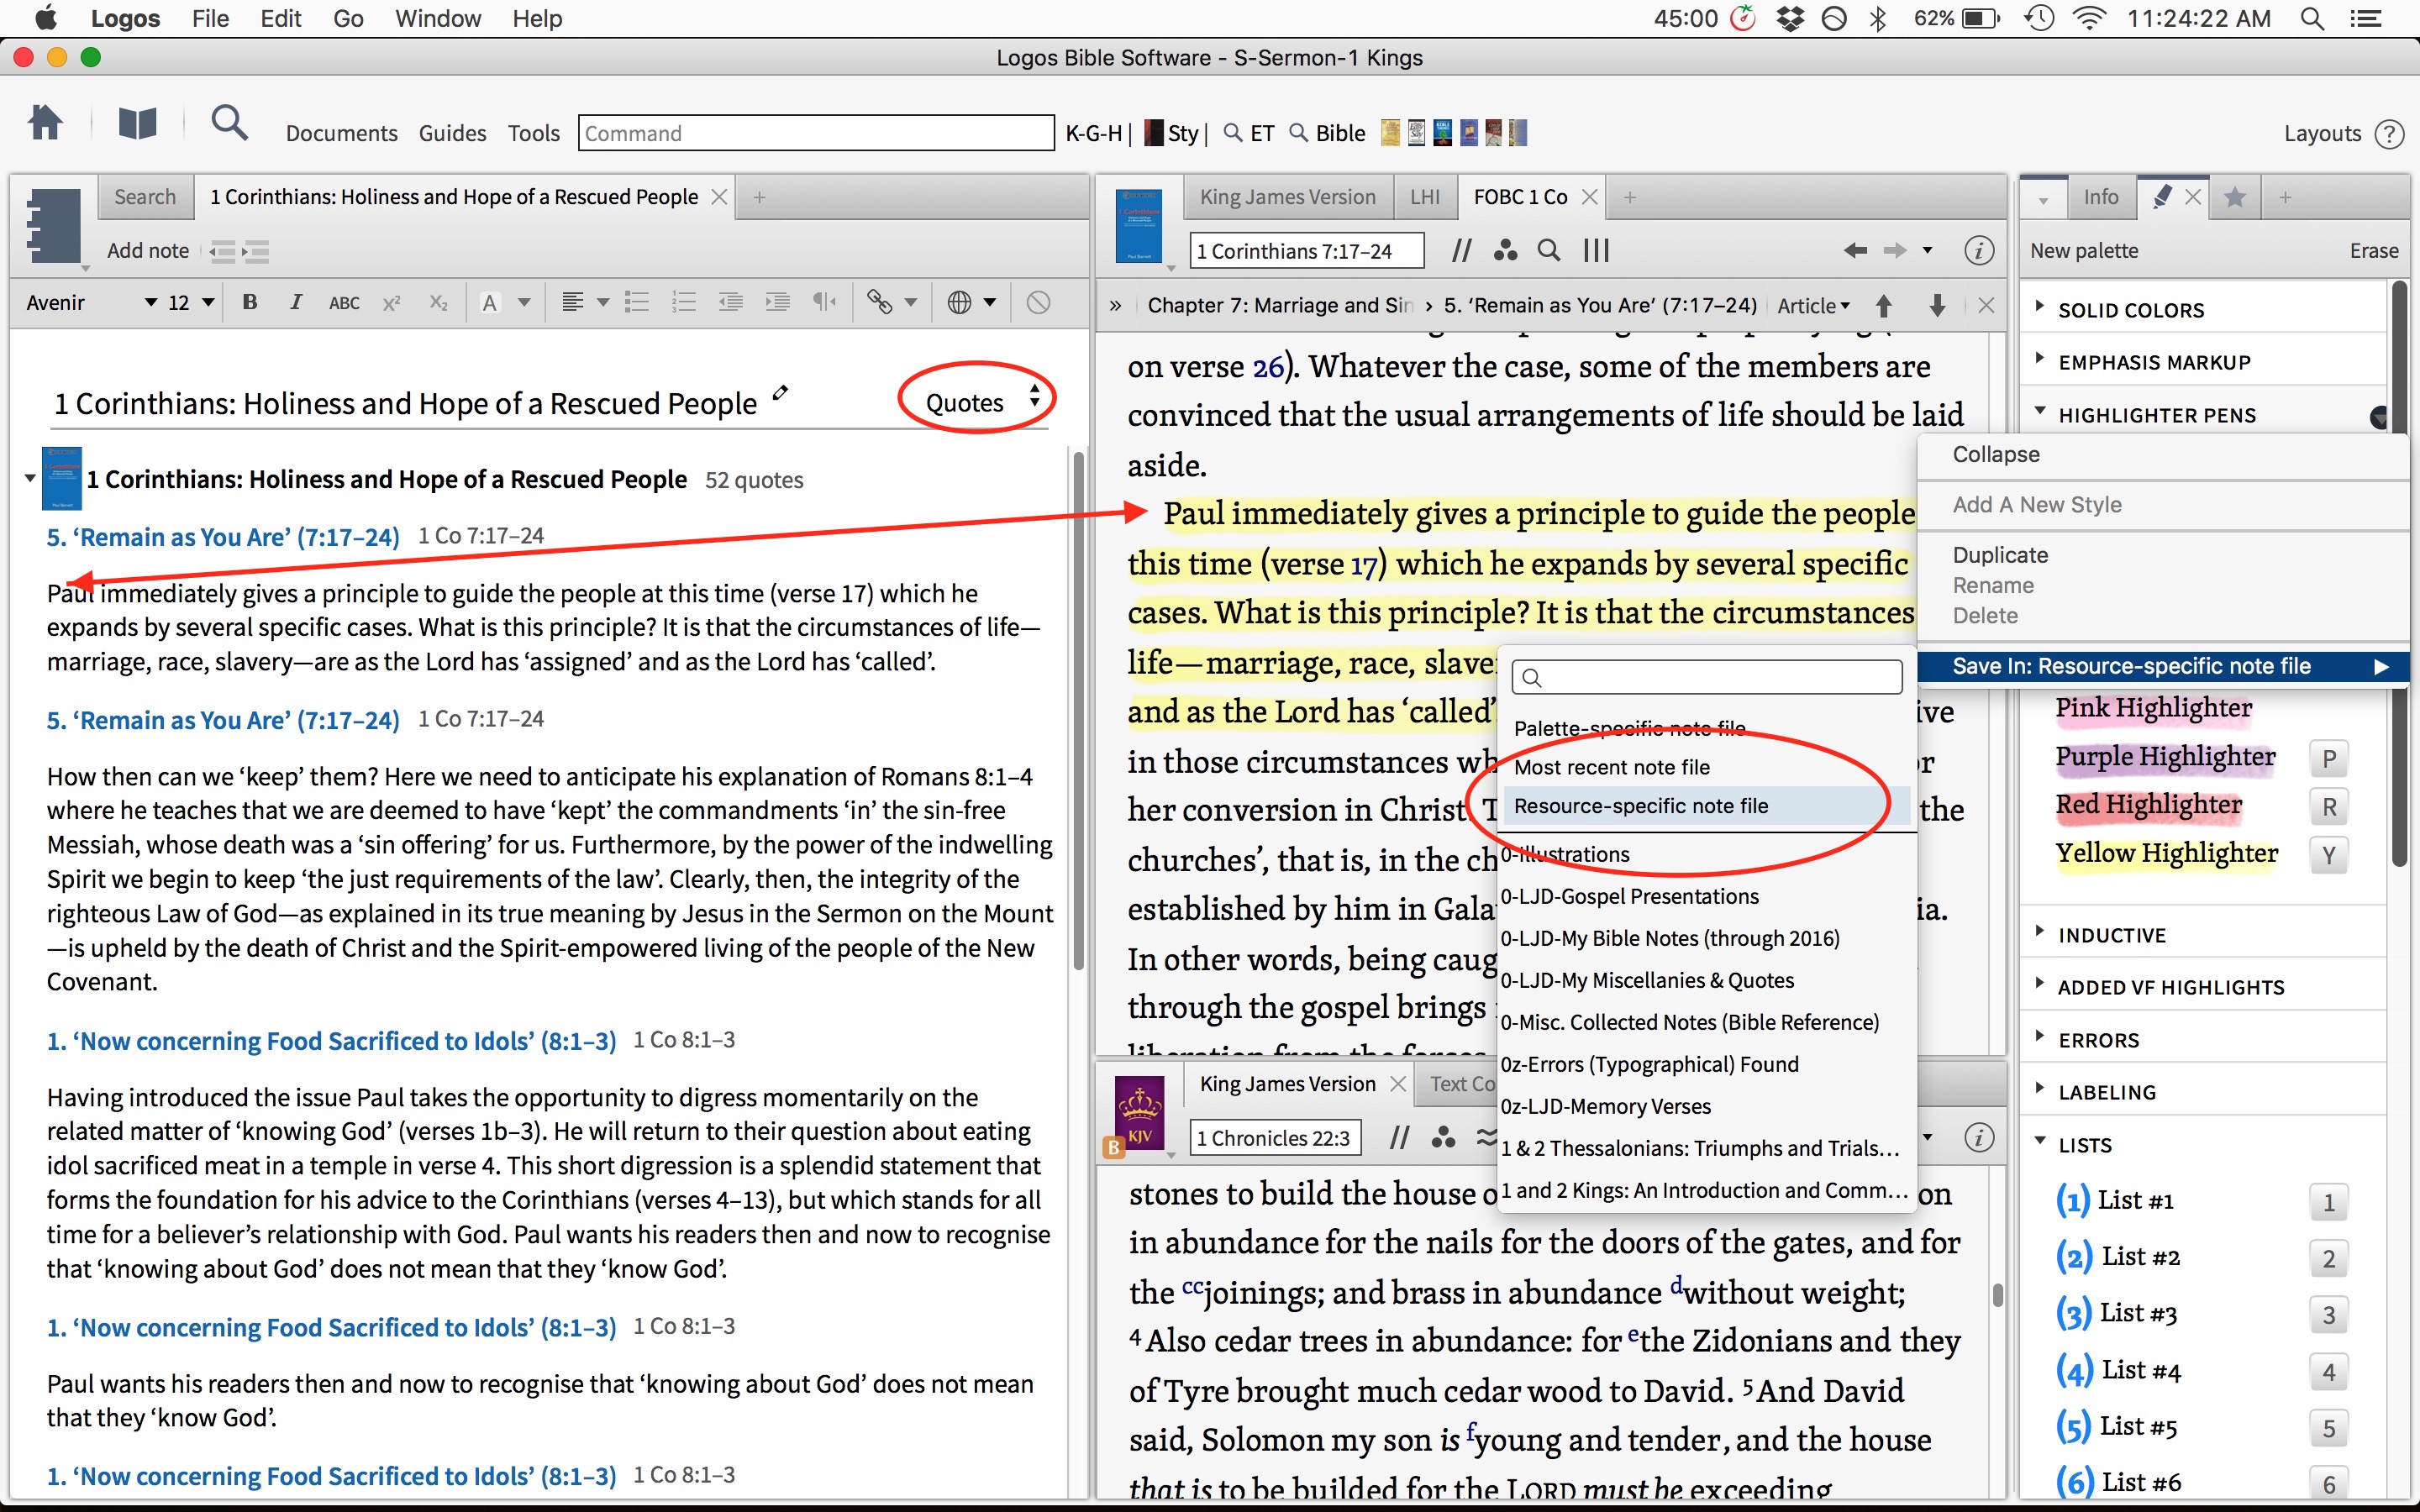Apply subscript formatting
This screenshot has height=1512, width=2420.
[x=438, y=302]
